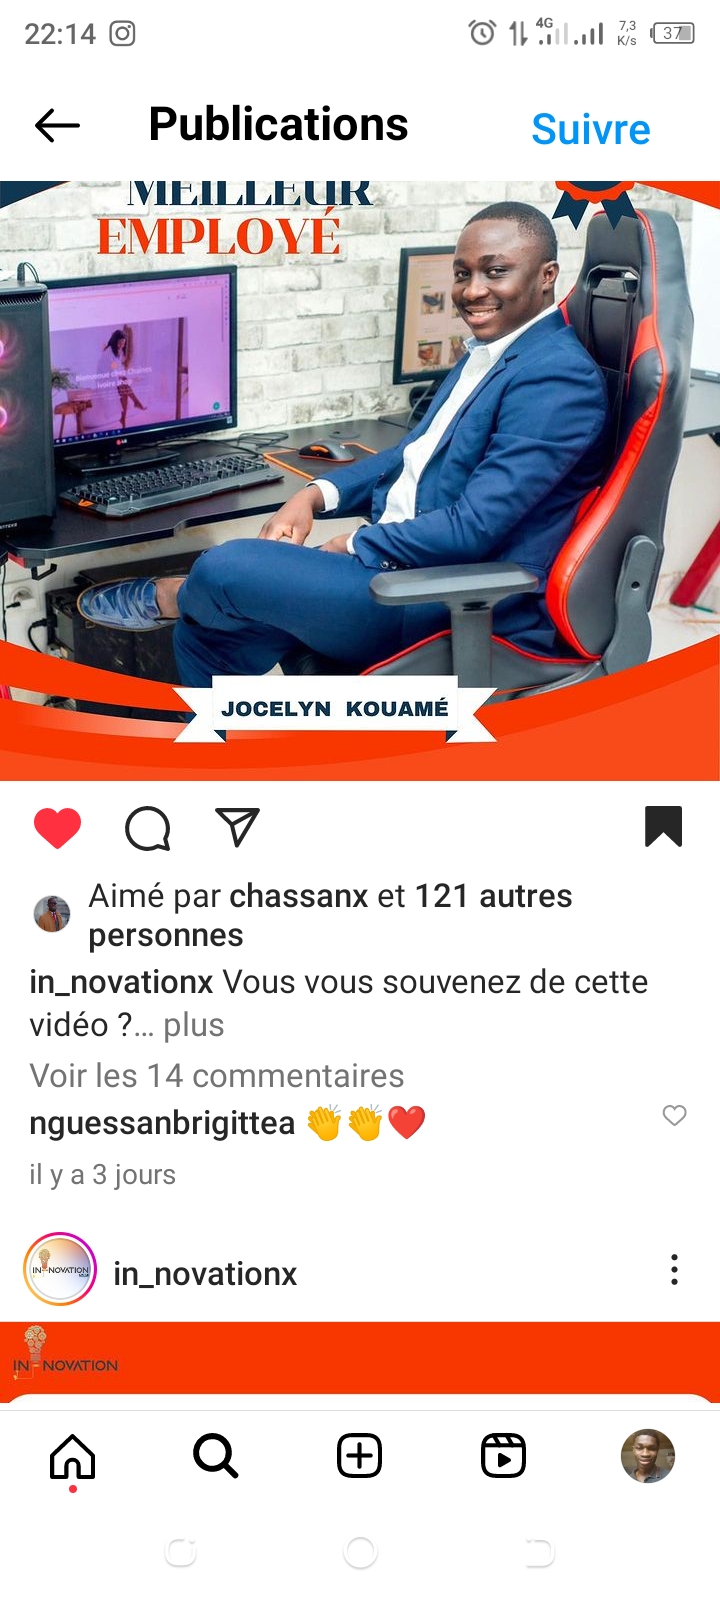This screenshot has width=720, height=1600.
Task: Go back using the arrow icon
Action: pyautogui.click(x=57, y=126)
